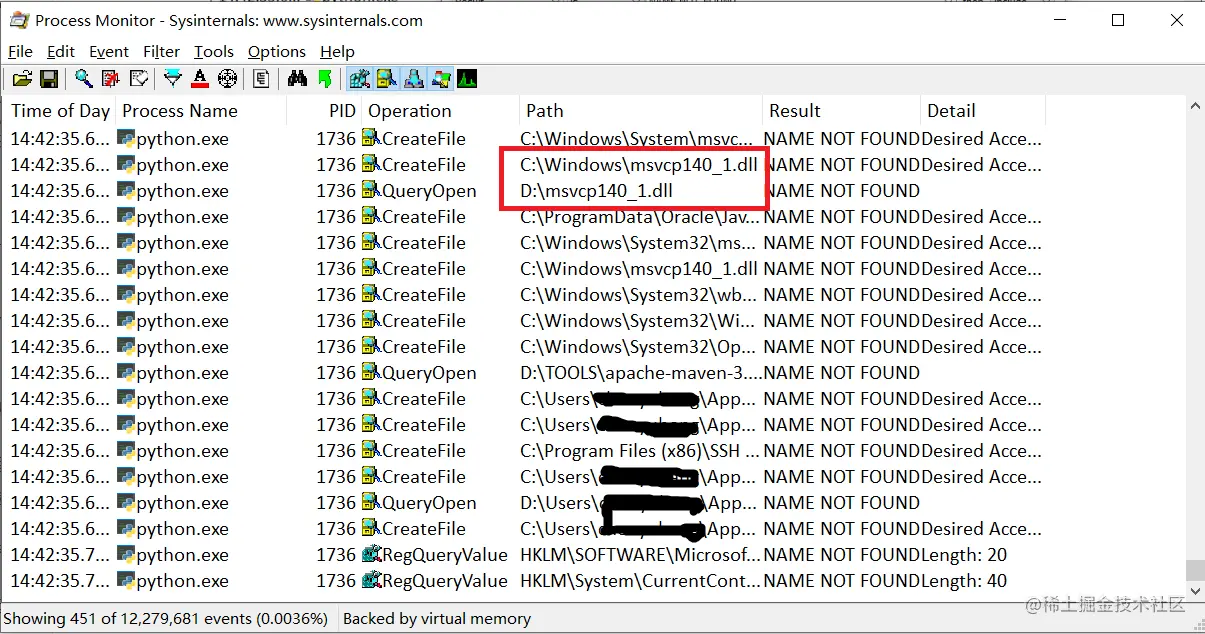Click CreateFile in the ProgramData\Oracle row
The image size is (1205, 634).
coord(424,217)
